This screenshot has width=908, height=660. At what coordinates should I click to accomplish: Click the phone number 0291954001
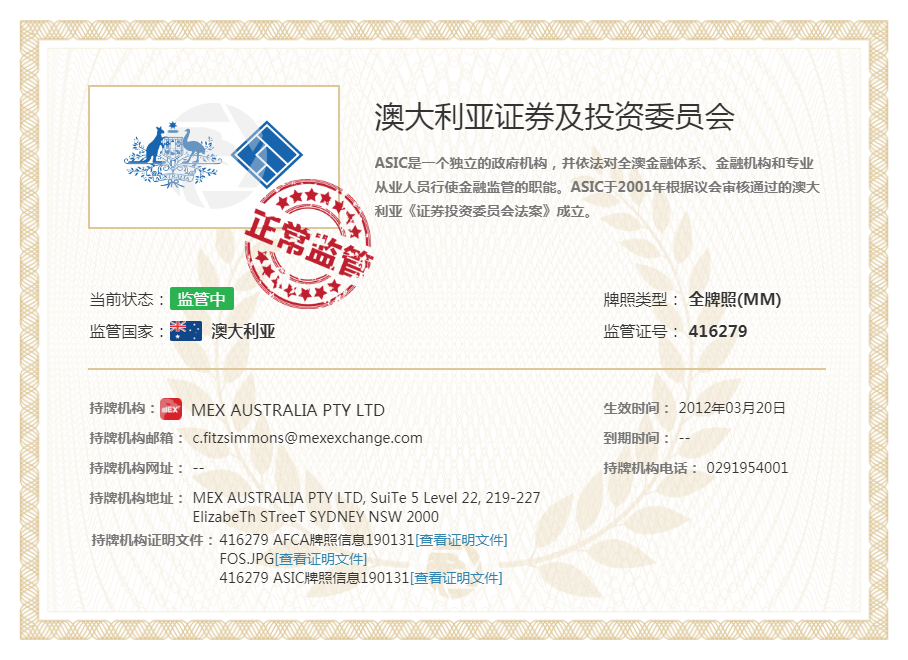(x=747, y=468)
